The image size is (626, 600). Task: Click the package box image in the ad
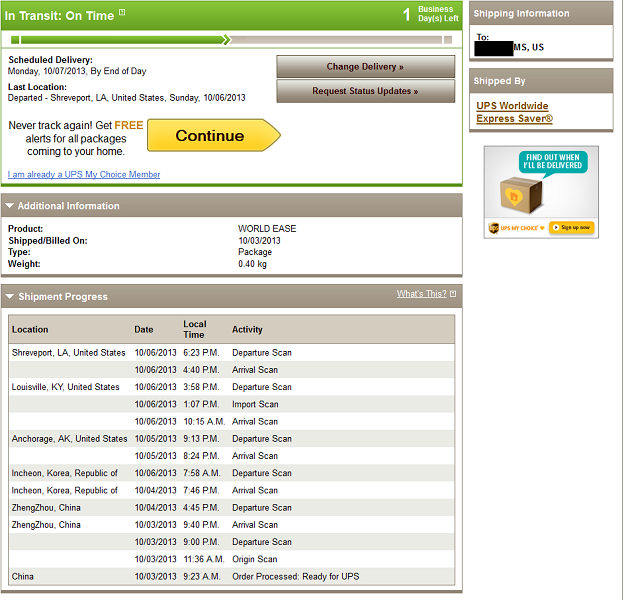[x=521, y=196]
